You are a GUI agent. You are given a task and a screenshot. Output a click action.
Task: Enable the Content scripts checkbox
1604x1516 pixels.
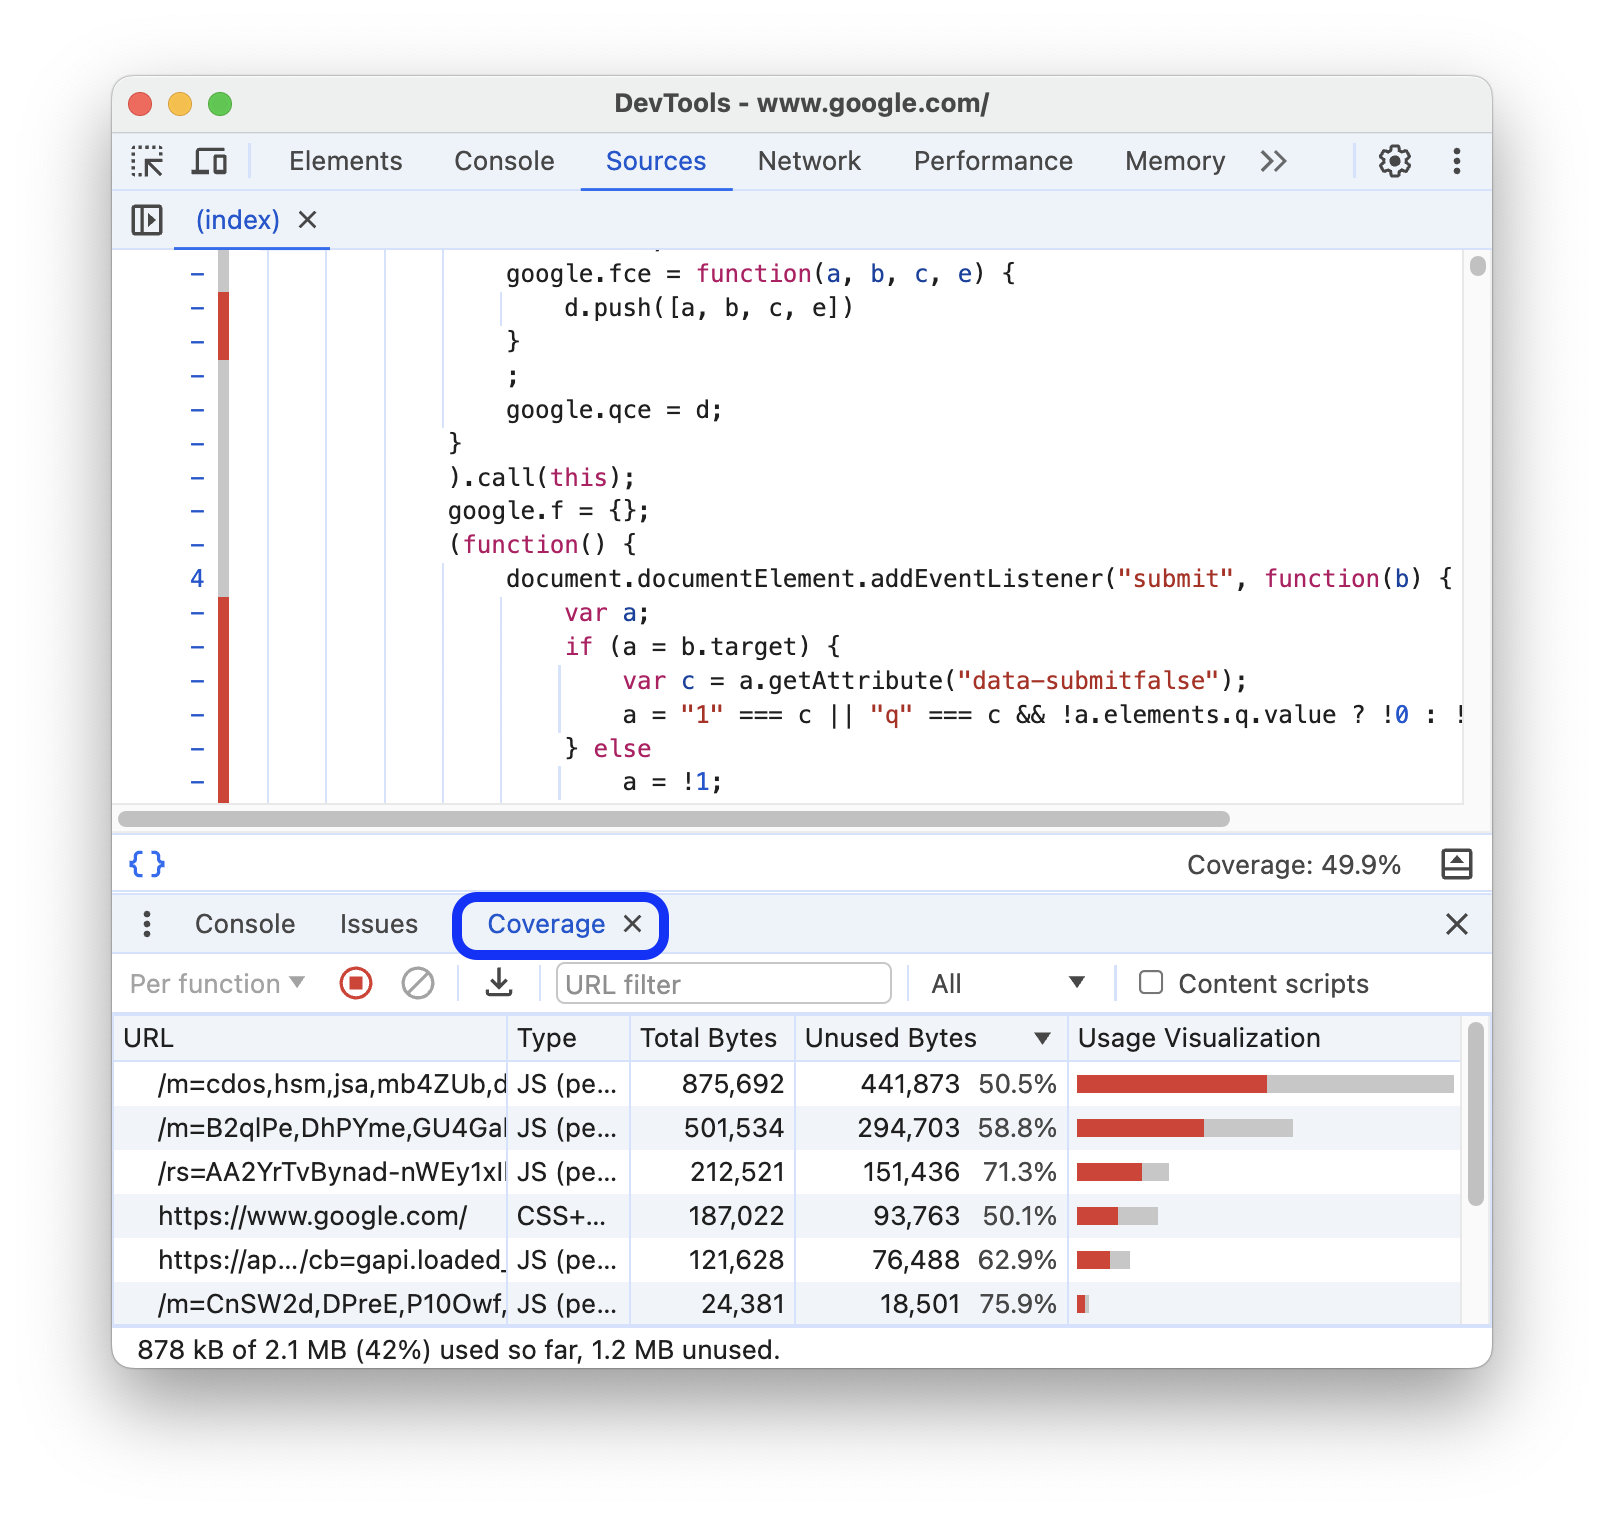(1151, 983)
